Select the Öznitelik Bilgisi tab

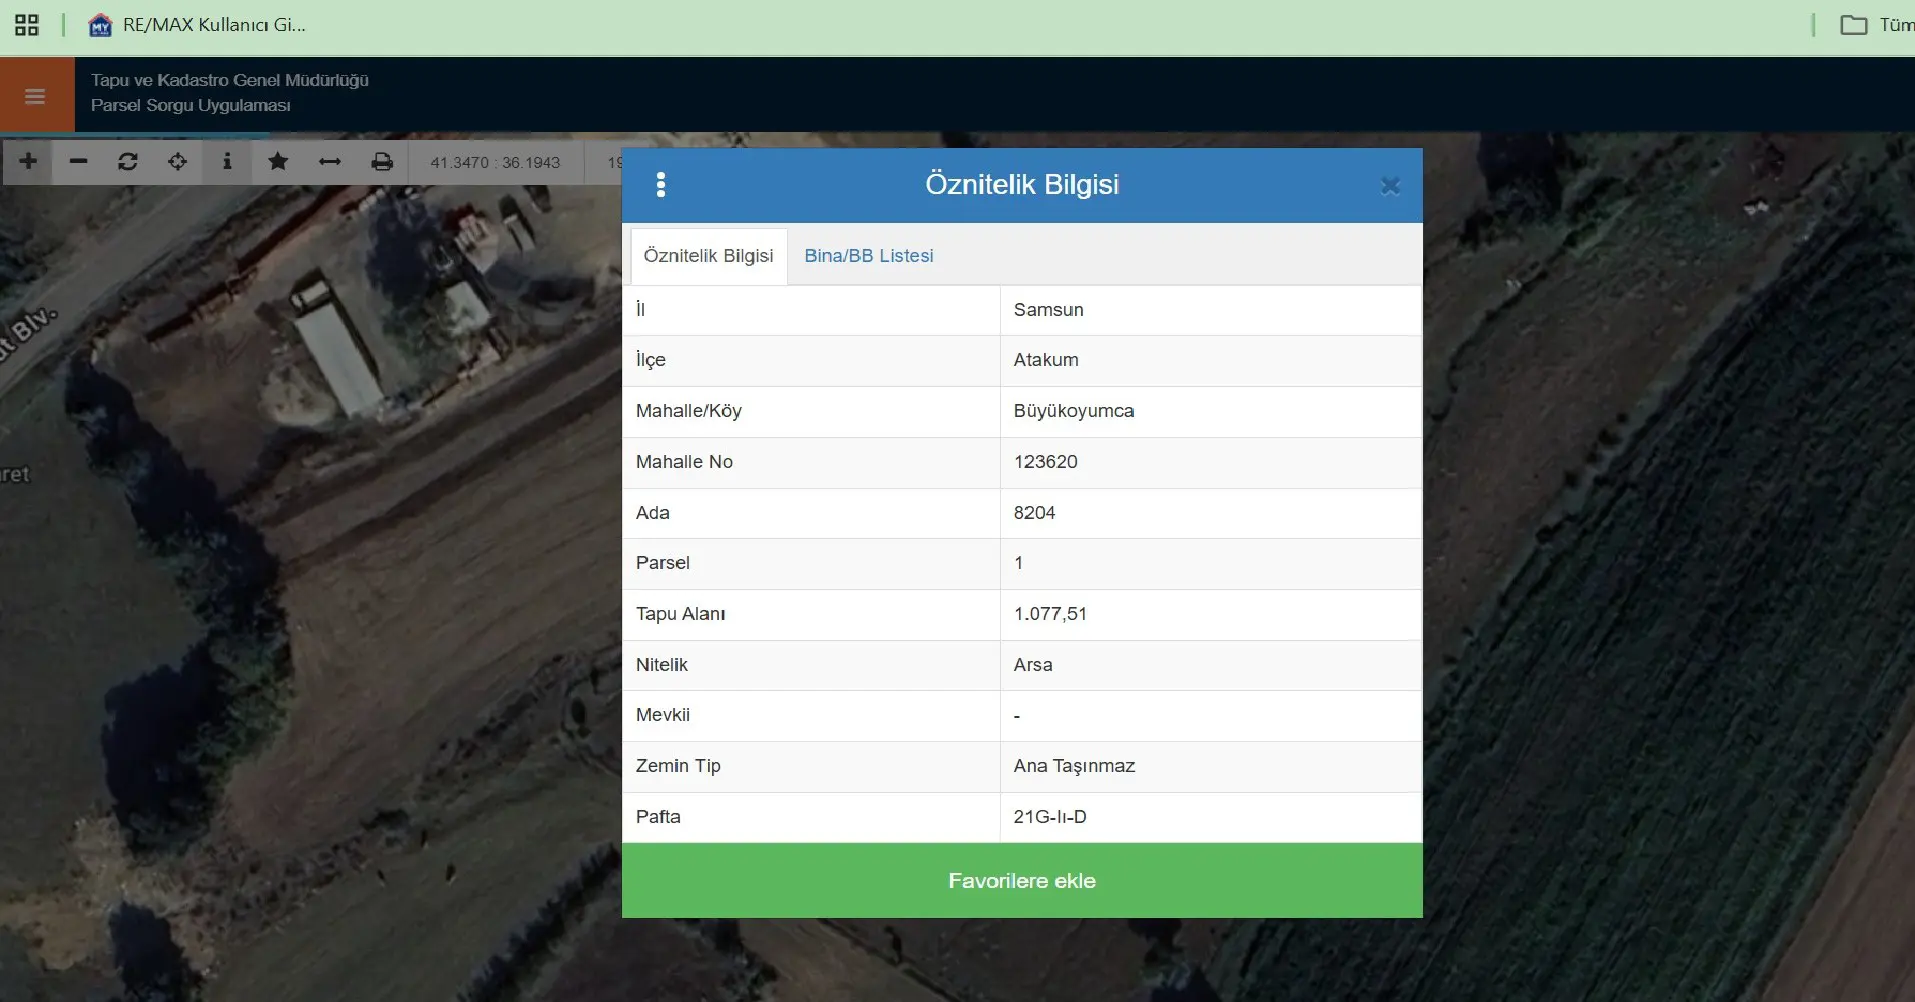709,256
